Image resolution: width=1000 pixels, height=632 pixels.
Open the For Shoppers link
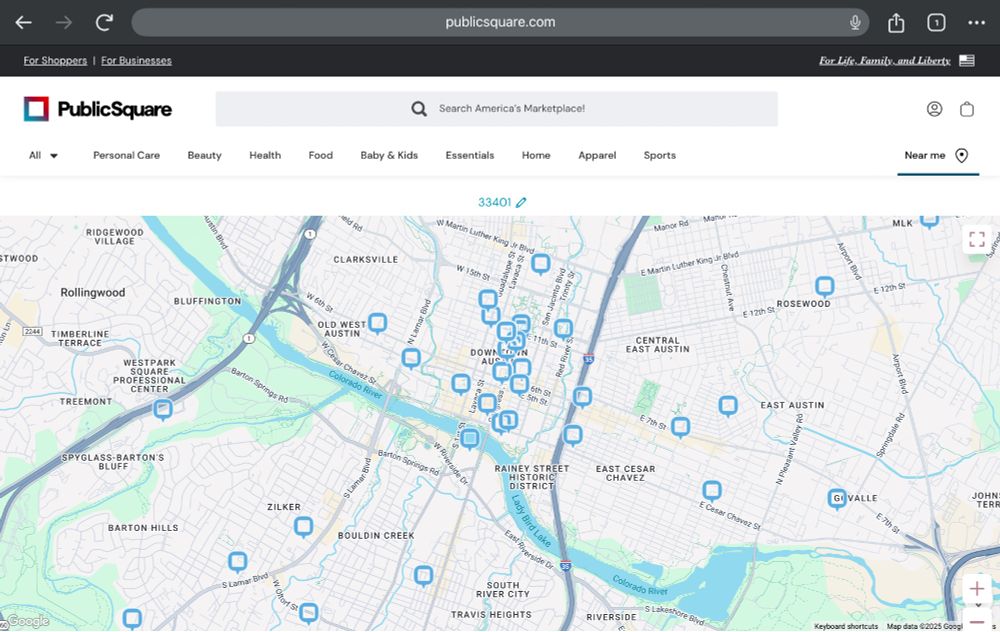point(55,61)
